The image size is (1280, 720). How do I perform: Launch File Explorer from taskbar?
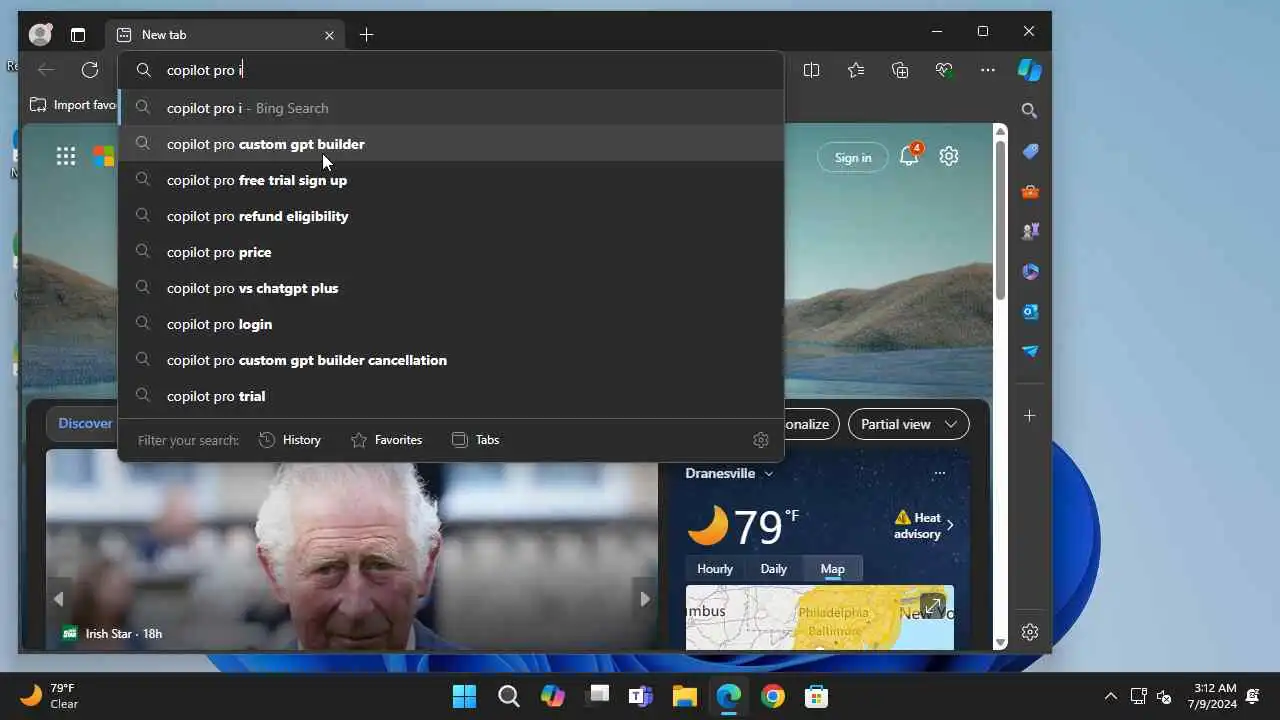(684, 696)
